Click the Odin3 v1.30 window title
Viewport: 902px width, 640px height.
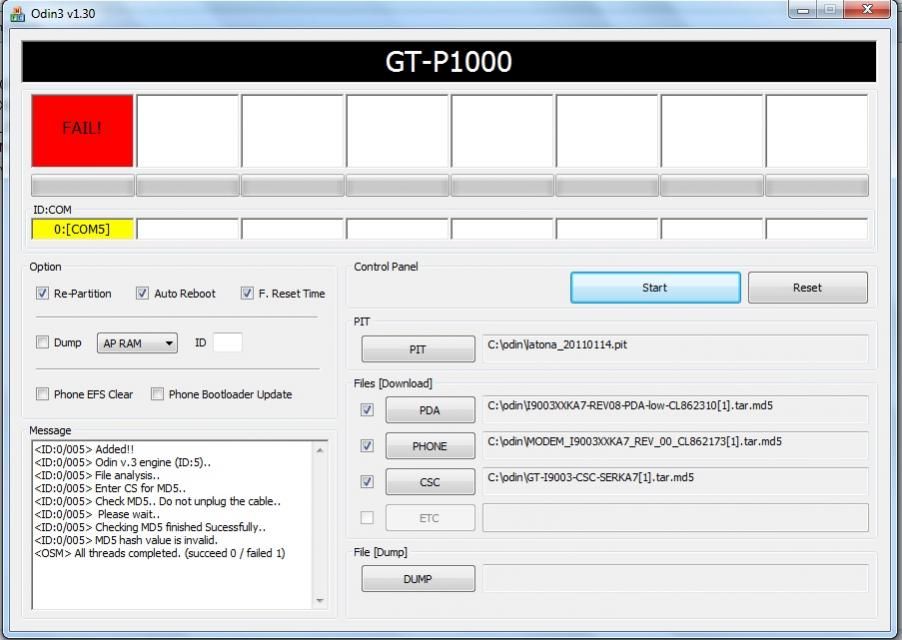pos(63,14)
